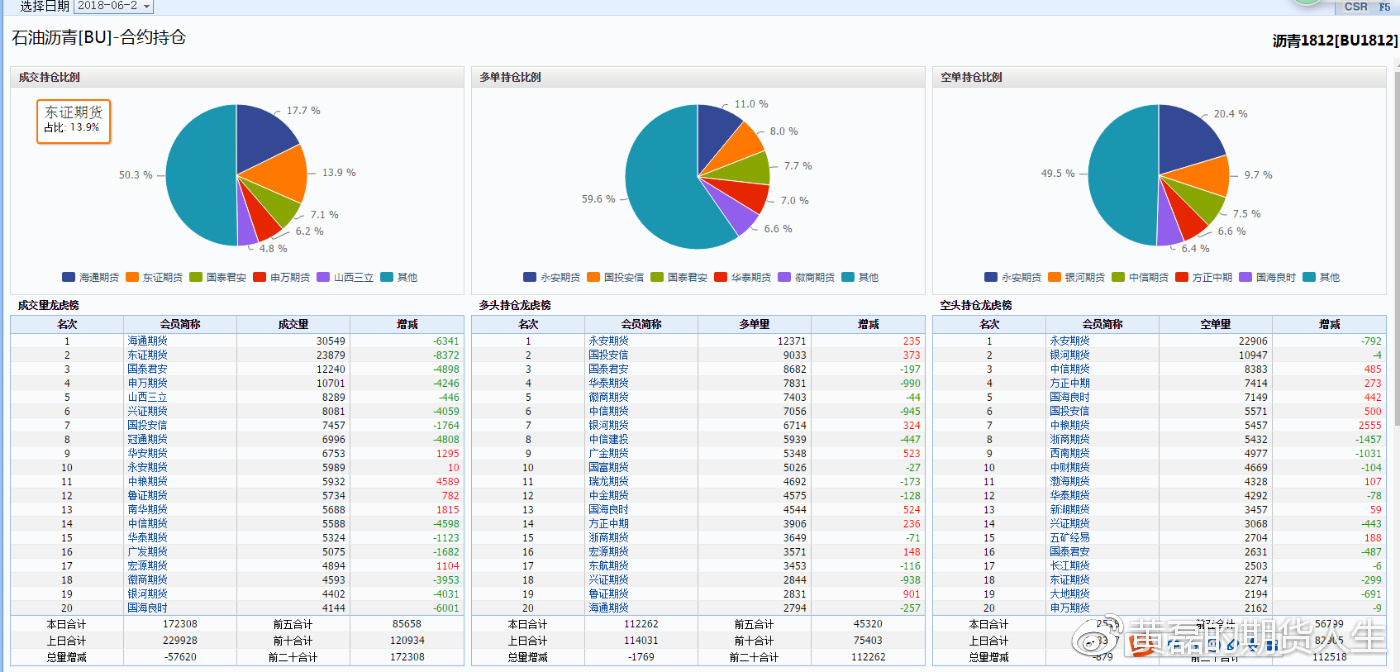Open 东证期货 link in 成交里龙虎榜 row 2

pyautogui.click(x=147, y=355)
